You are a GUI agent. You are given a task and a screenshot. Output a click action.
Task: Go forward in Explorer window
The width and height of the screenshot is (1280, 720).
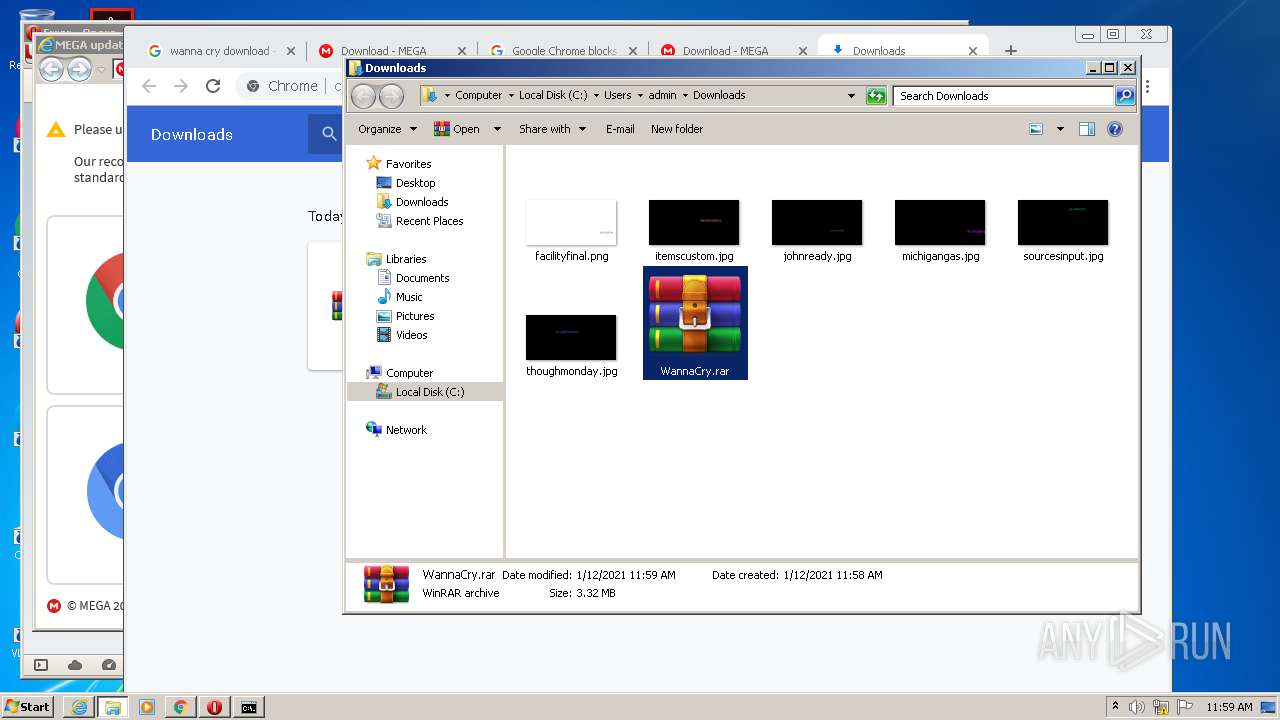[391, 96]
